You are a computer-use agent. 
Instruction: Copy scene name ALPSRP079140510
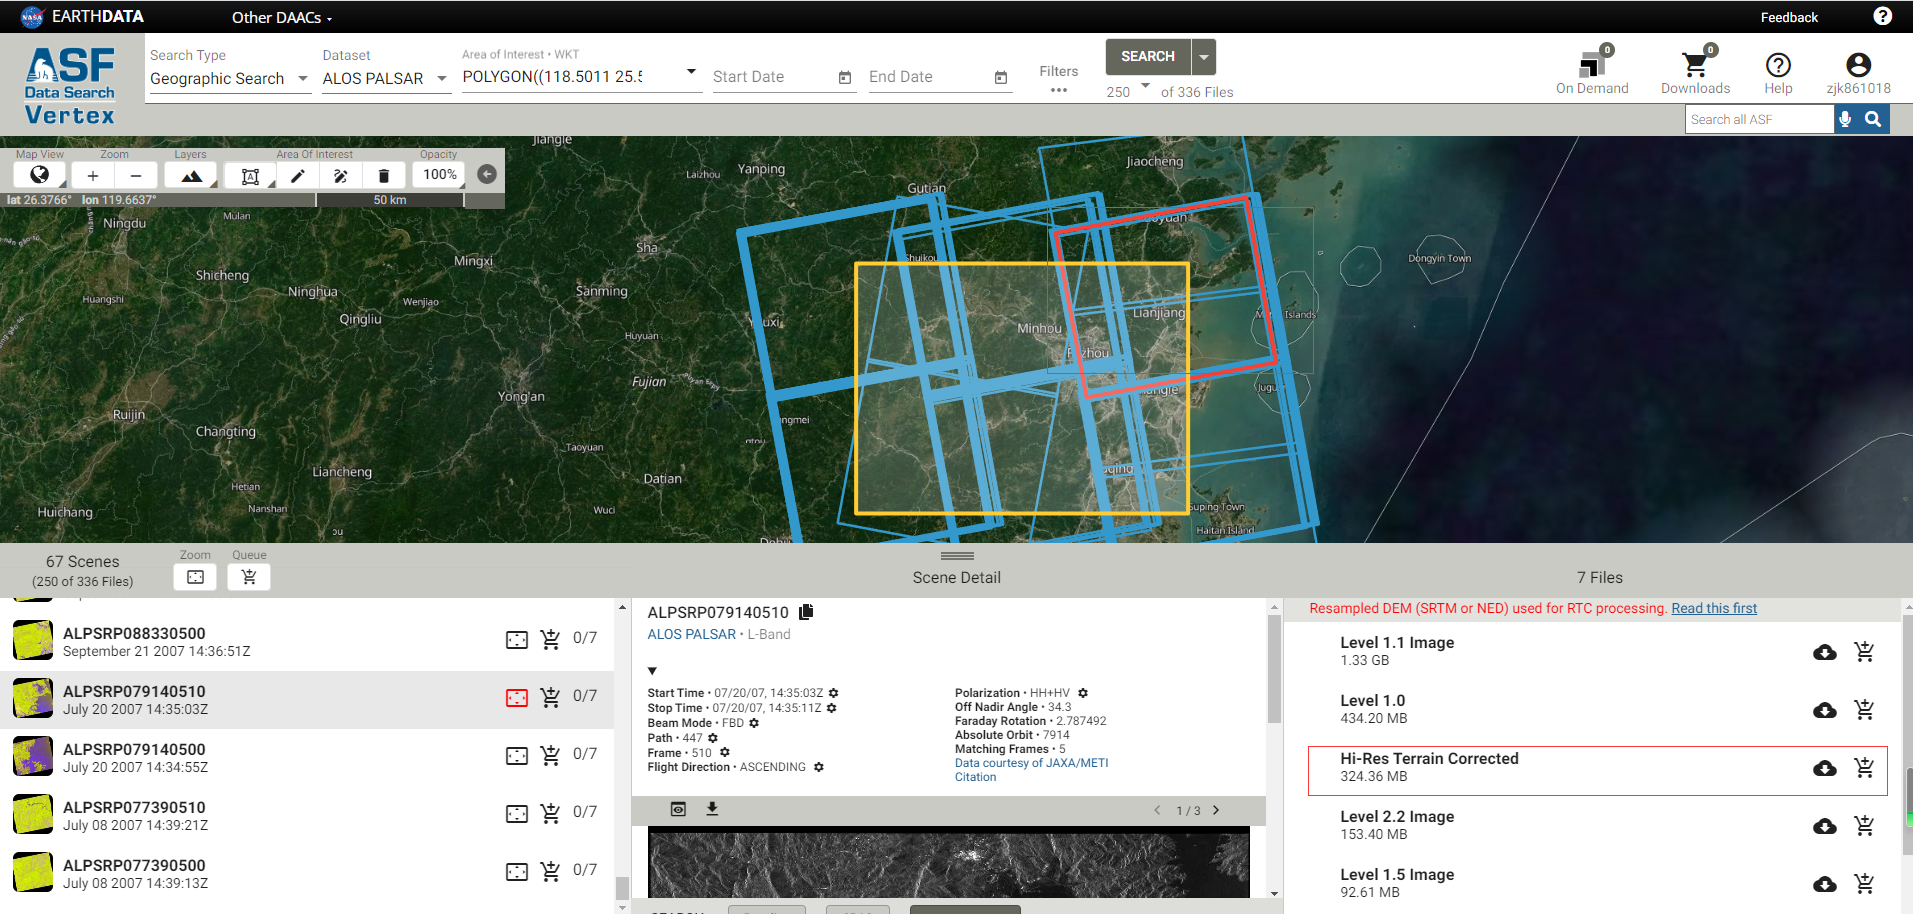click(806, 612)
